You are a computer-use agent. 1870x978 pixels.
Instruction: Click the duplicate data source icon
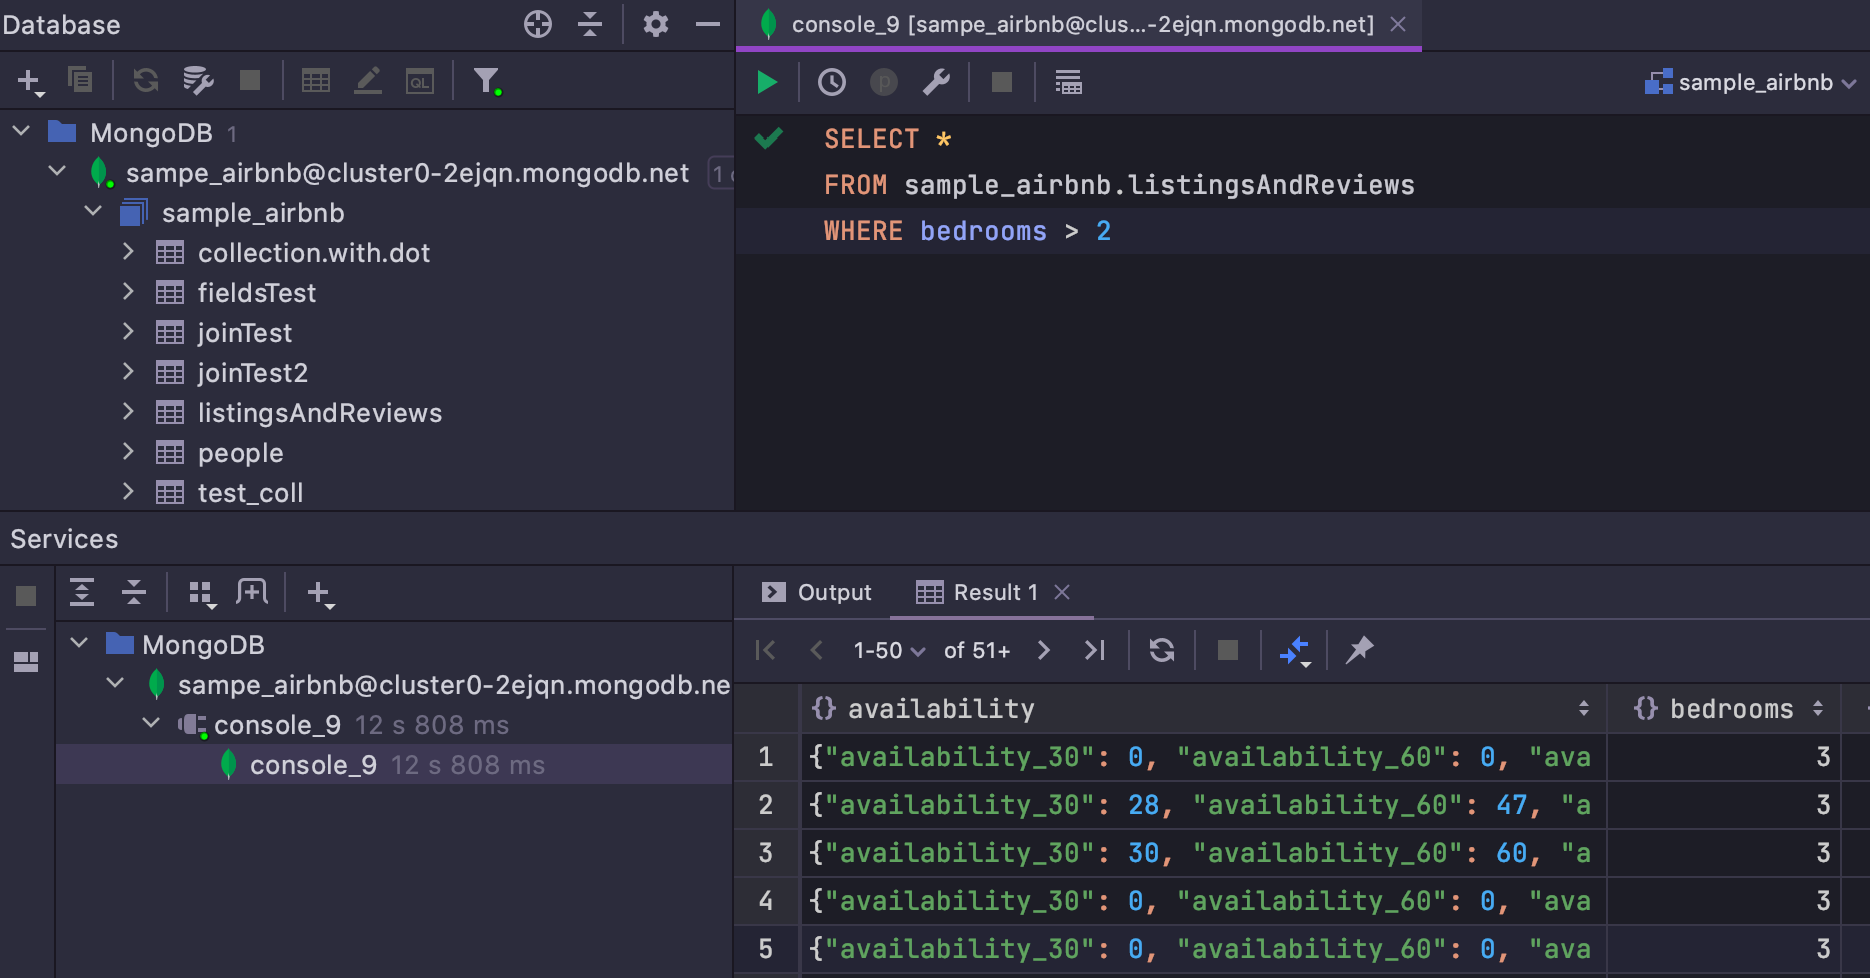(x=81, y=81)
